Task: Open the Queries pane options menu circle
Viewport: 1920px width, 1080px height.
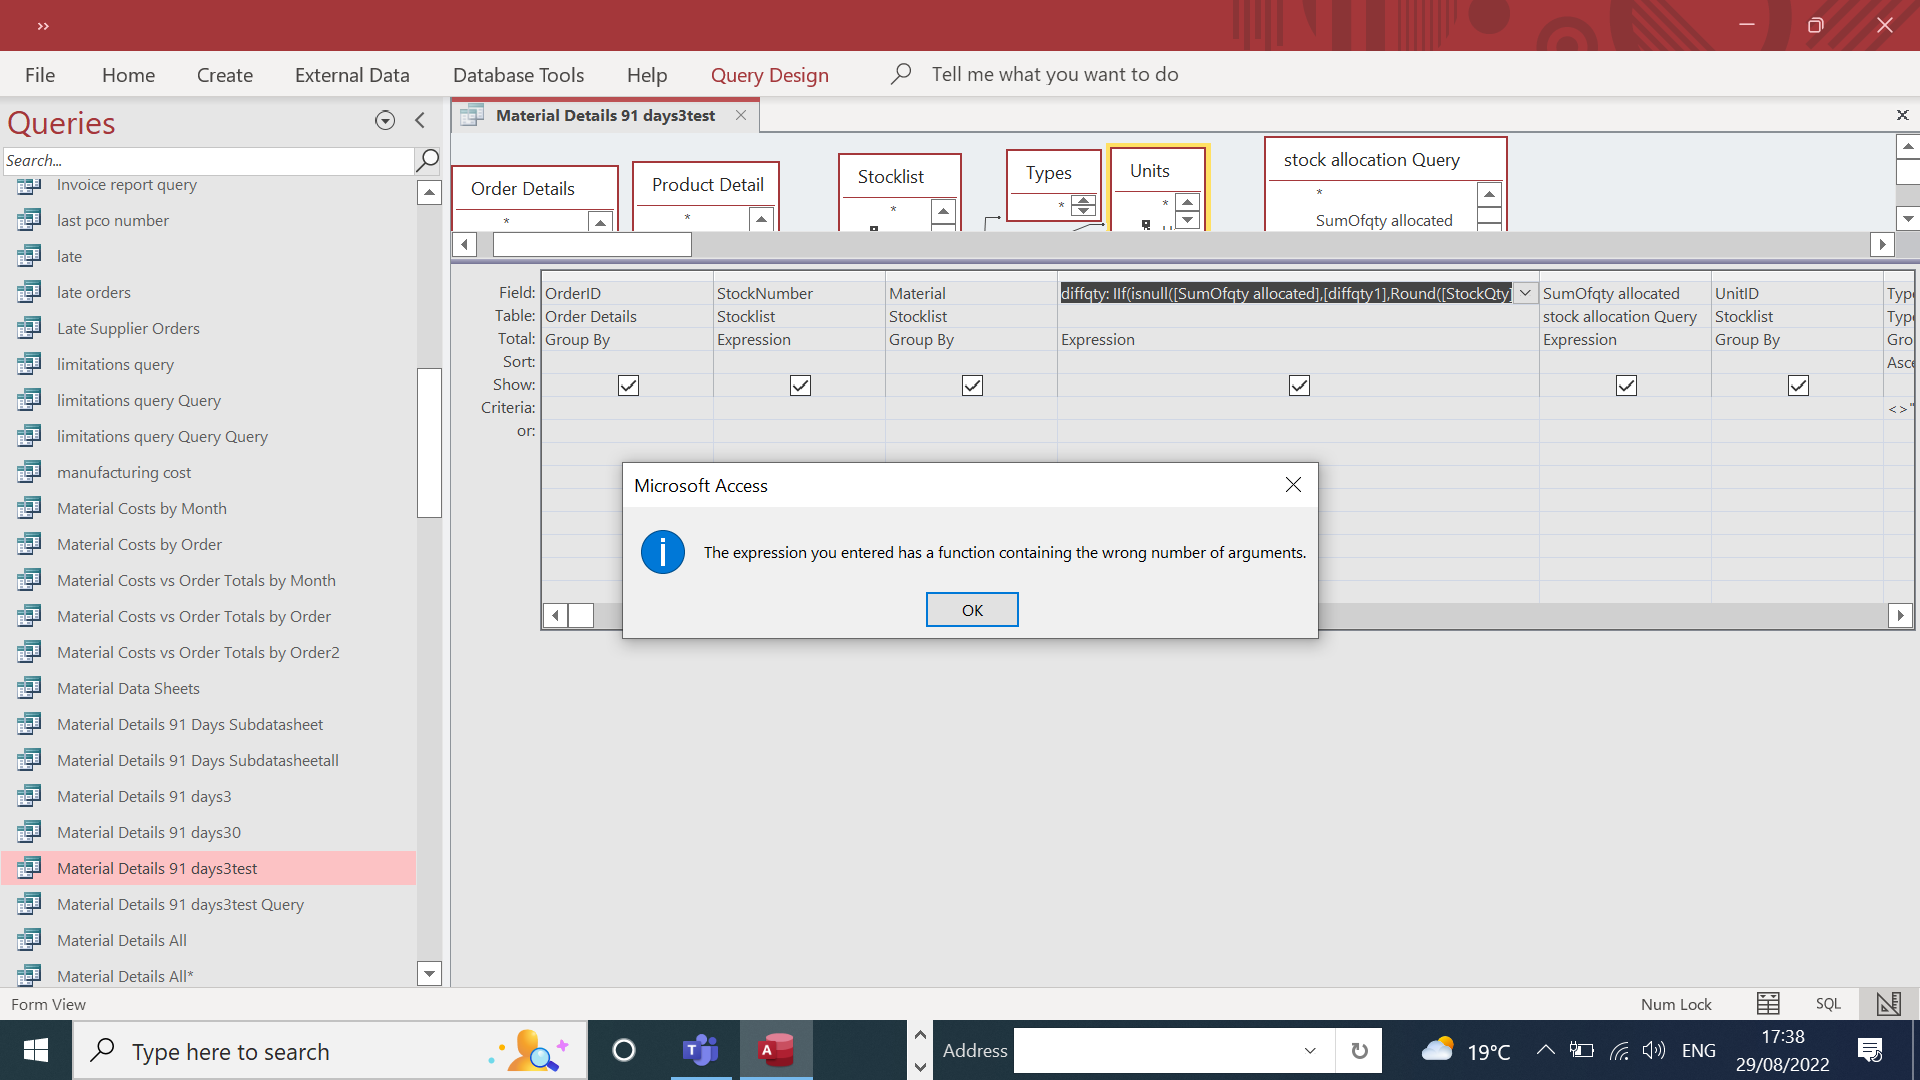Action: (x=385, y=121)
